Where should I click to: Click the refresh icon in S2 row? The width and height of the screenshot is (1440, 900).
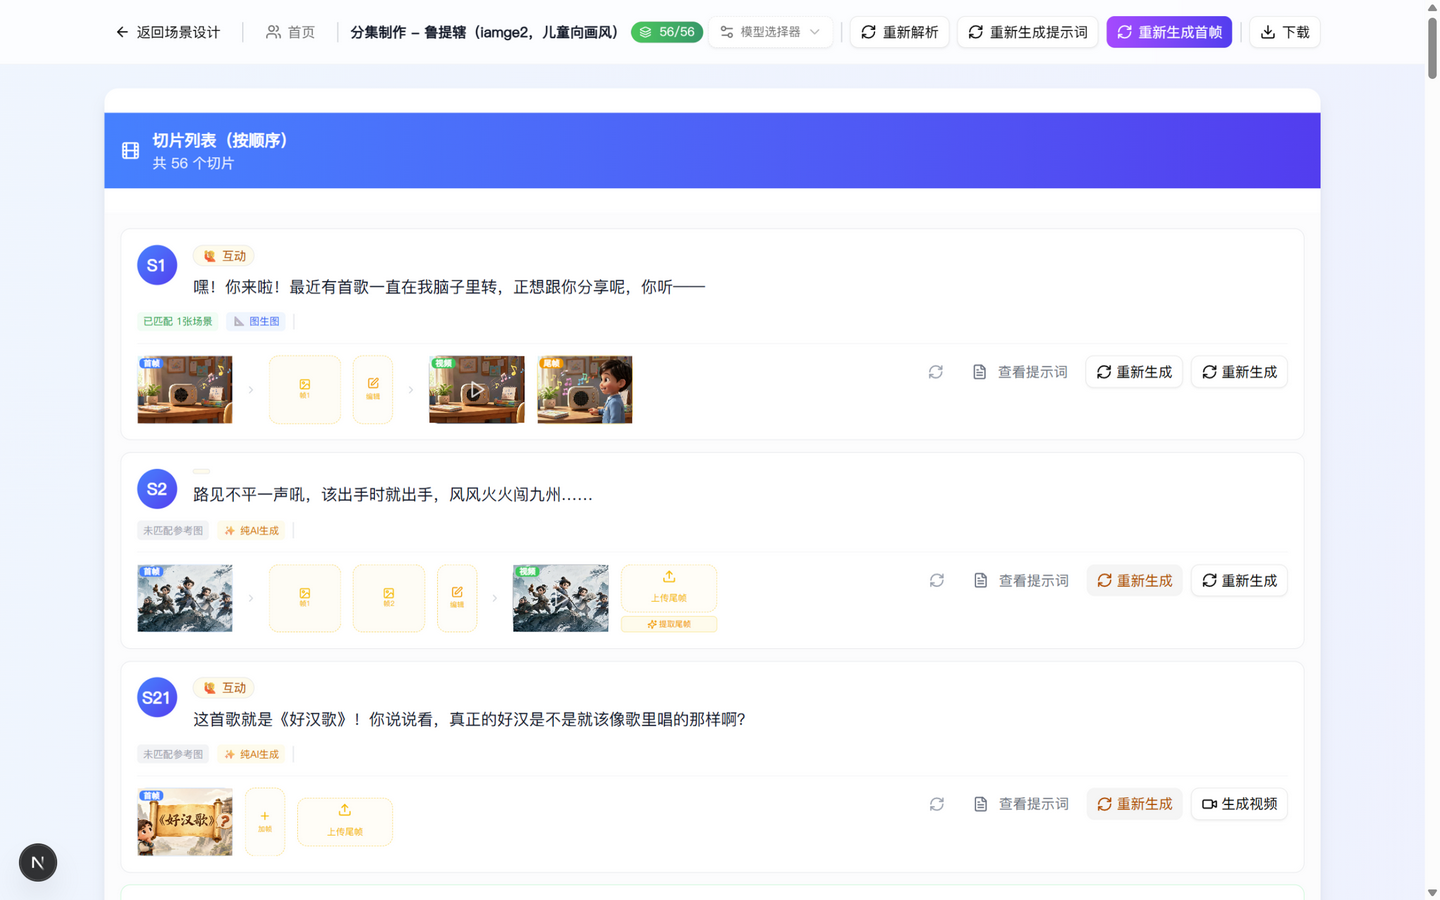(937, 581)
